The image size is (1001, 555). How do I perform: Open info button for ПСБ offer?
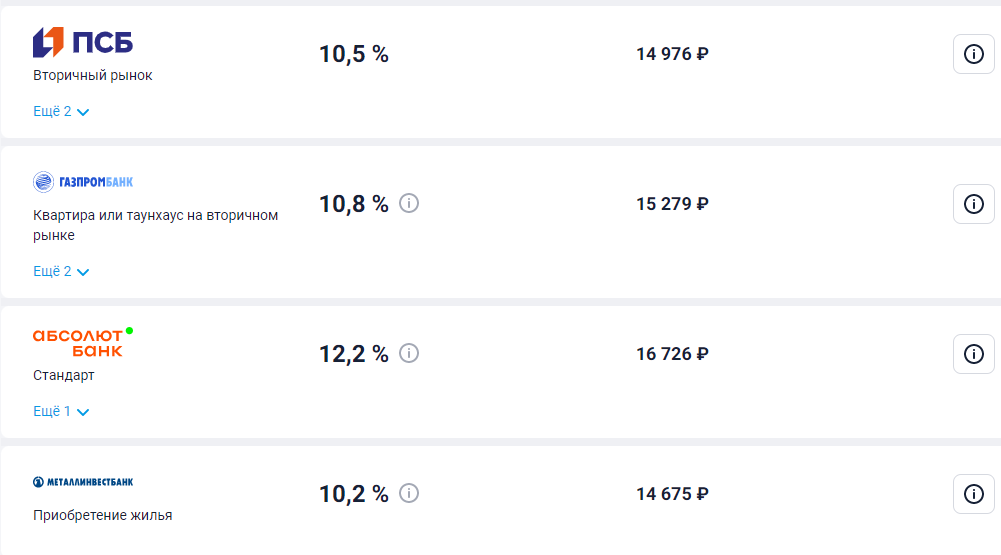coord(974,54)
